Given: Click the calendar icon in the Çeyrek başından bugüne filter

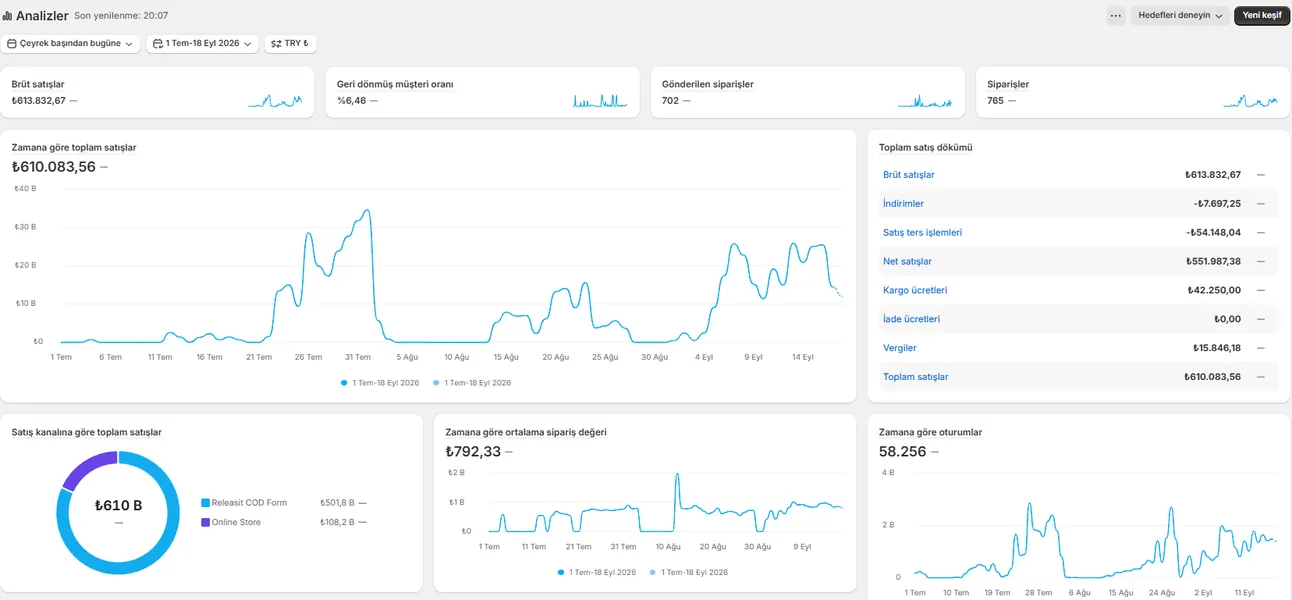Looking at the screenshot, I should [12, 44].
